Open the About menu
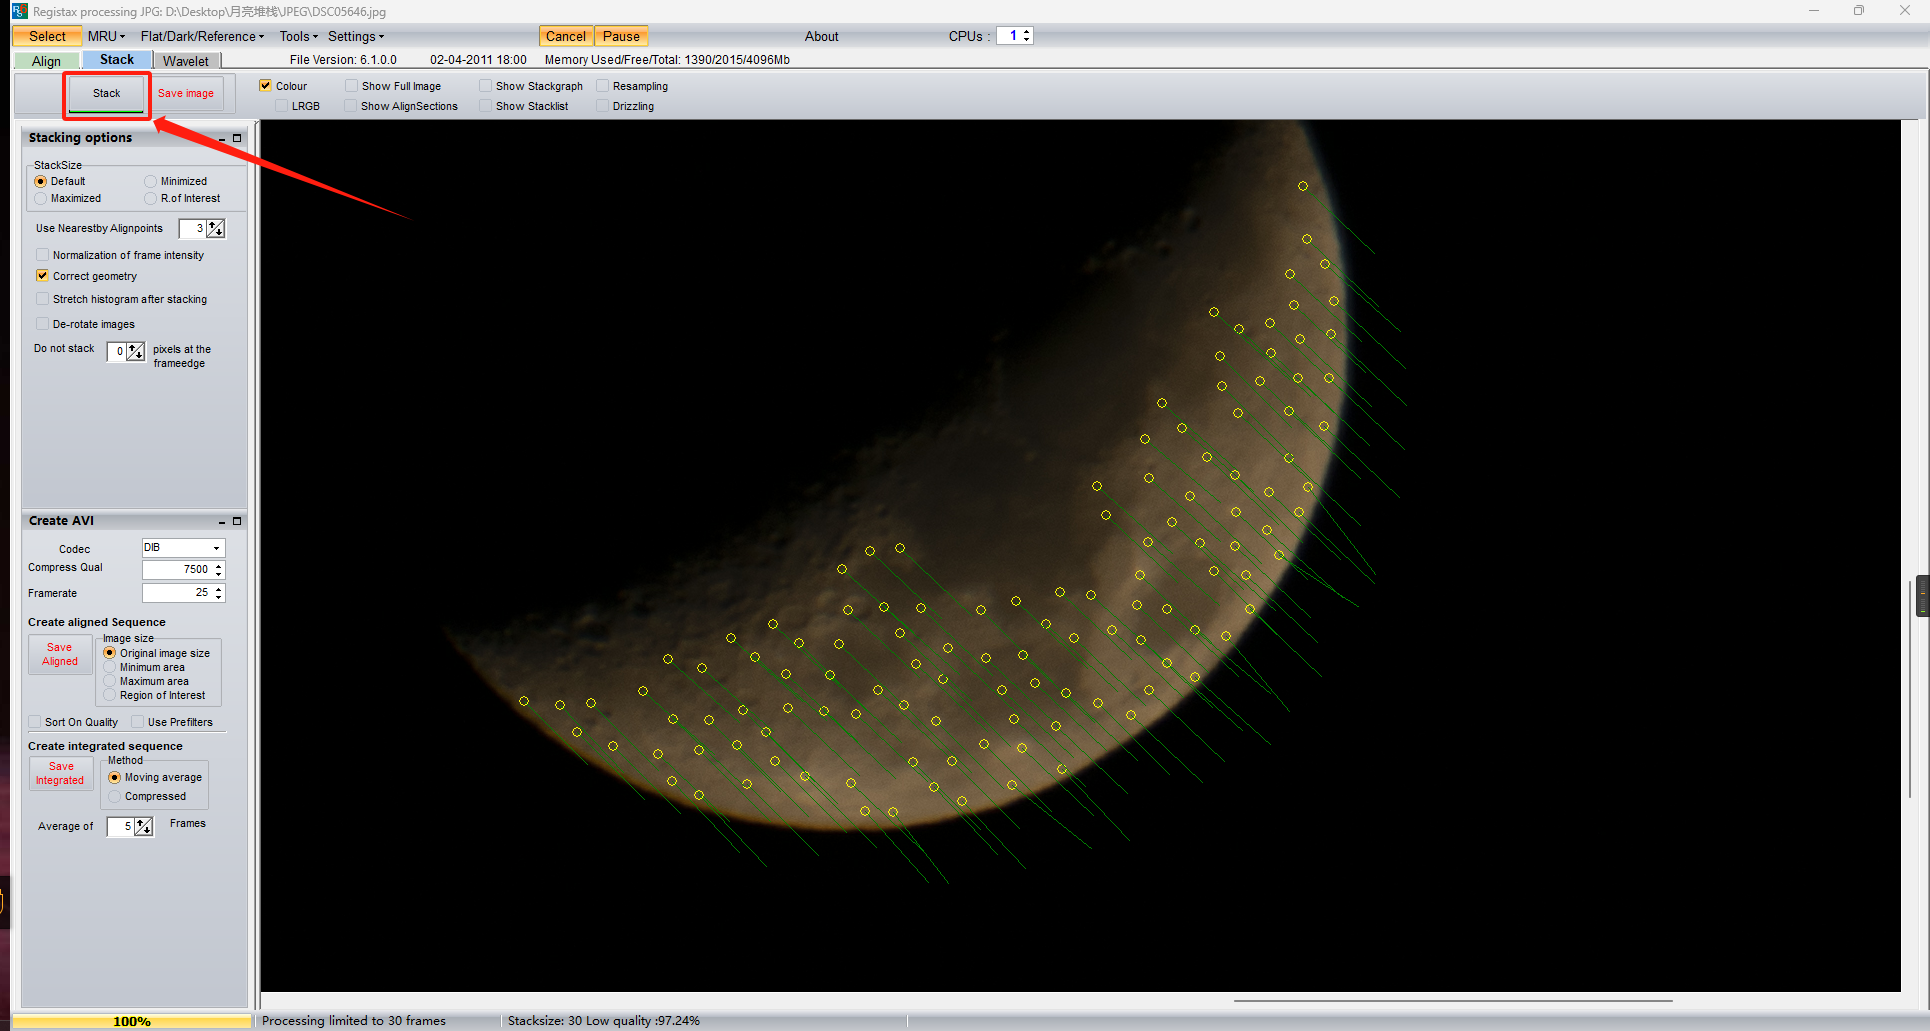The width and height of the screenshot is (1930, 1031). pos(822,36)
